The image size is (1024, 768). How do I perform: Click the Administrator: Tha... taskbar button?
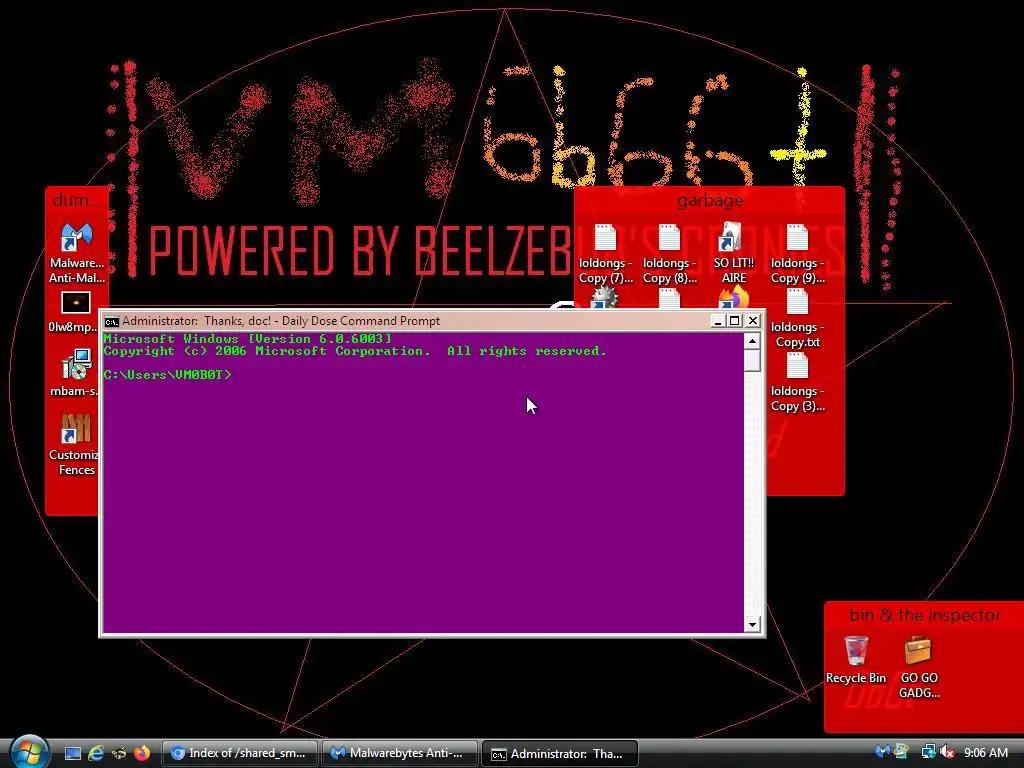[560, 753]
